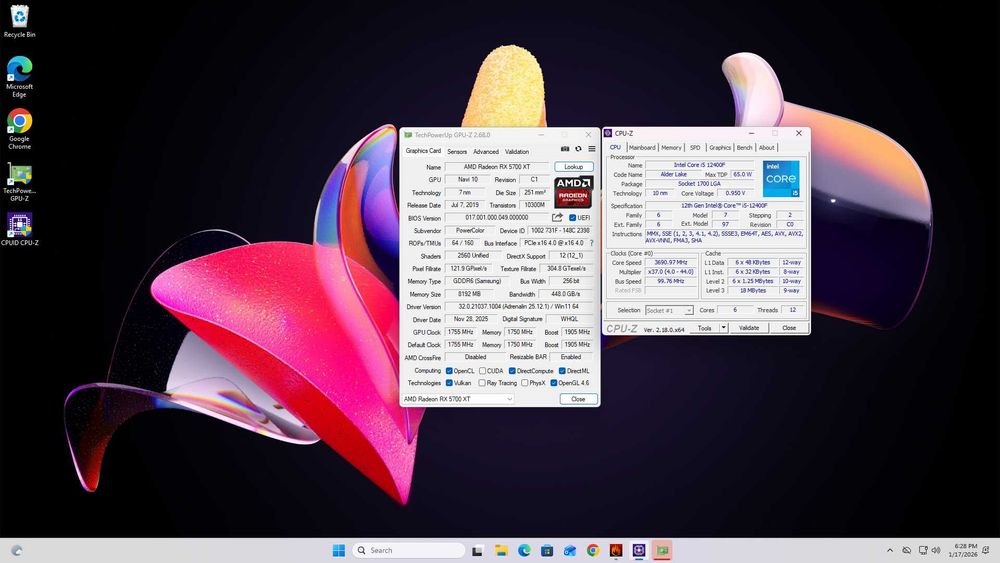
Task: Expand the Tools dropdown arrow in CPU-Z
Action: pyautogui.click(x=722, y=328)
